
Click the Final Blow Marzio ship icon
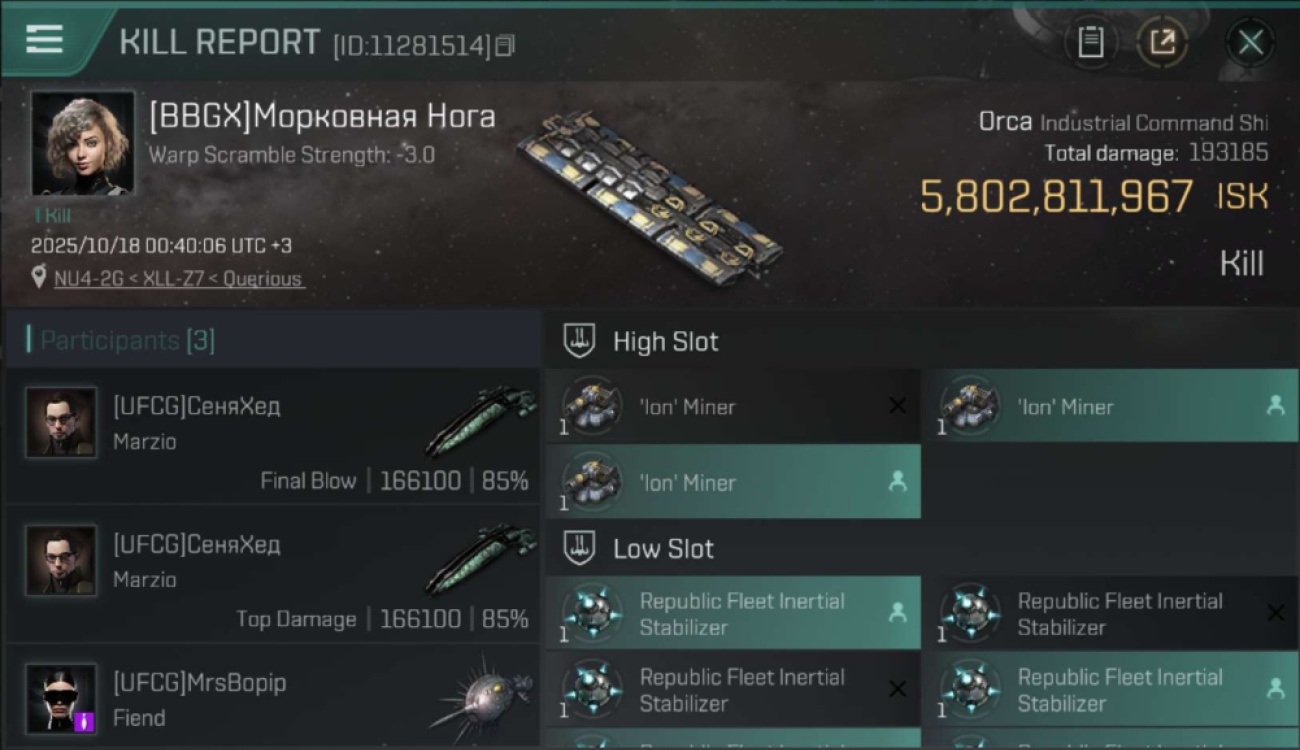tap(481, 420)
